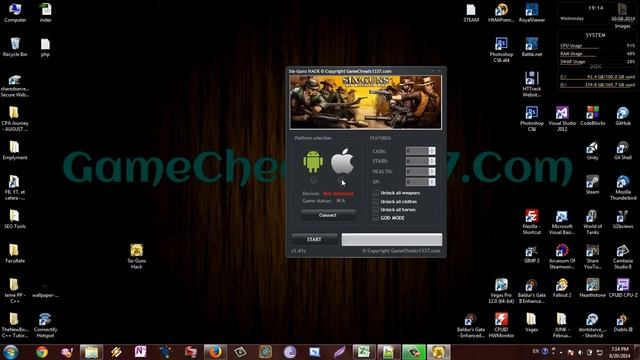Enable Unlock all clothes checkbox
The image size is (640, 360).
376,201
